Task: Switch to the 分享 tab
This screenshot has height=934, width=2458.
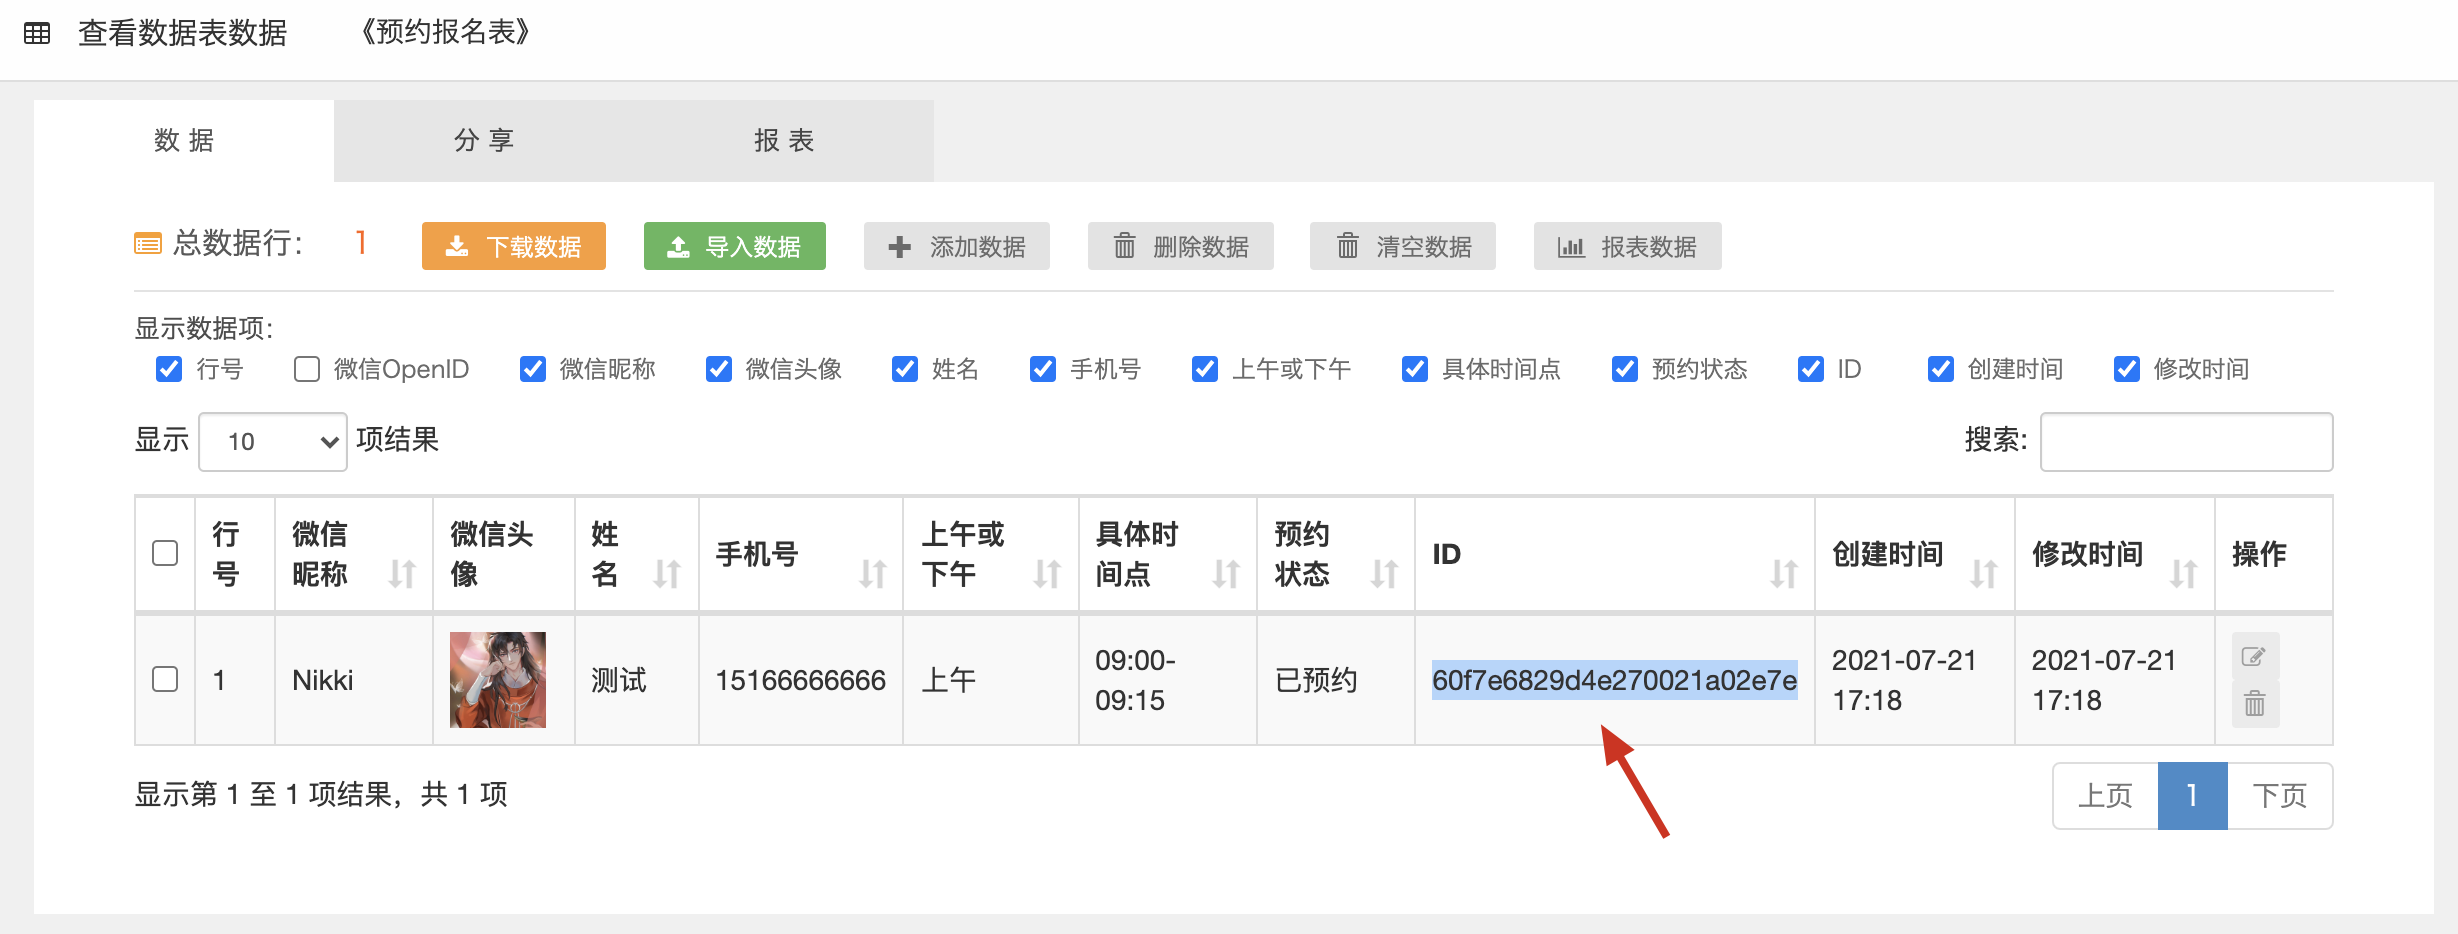Action: click(x=484, y=140)
